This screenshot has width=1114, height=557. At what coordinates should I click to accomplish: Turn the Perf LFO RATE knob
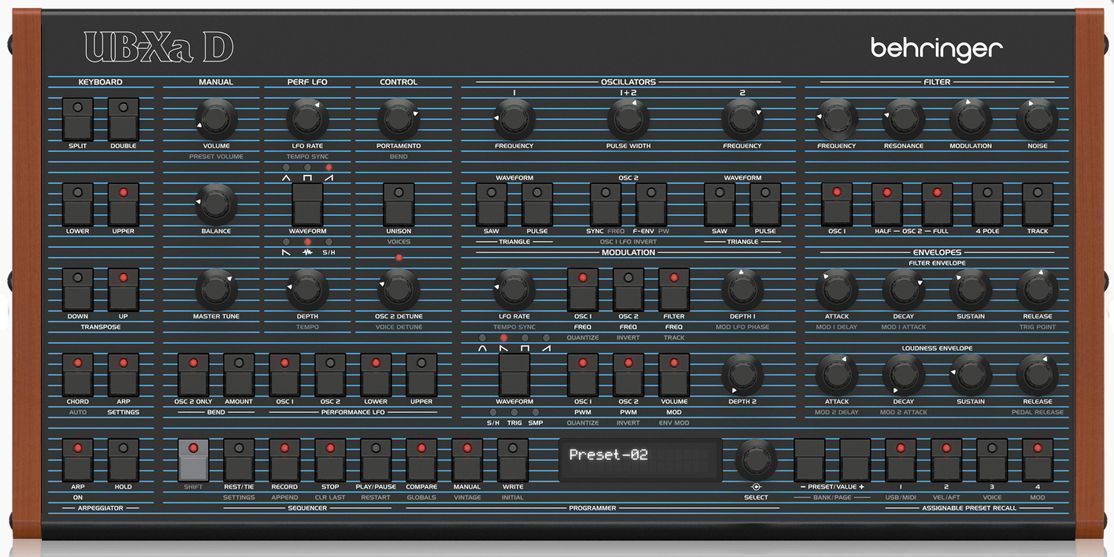308,119
